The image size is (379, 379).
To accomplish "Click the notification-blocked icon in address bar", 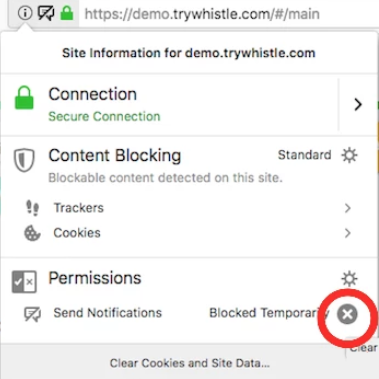I will 46,13.
